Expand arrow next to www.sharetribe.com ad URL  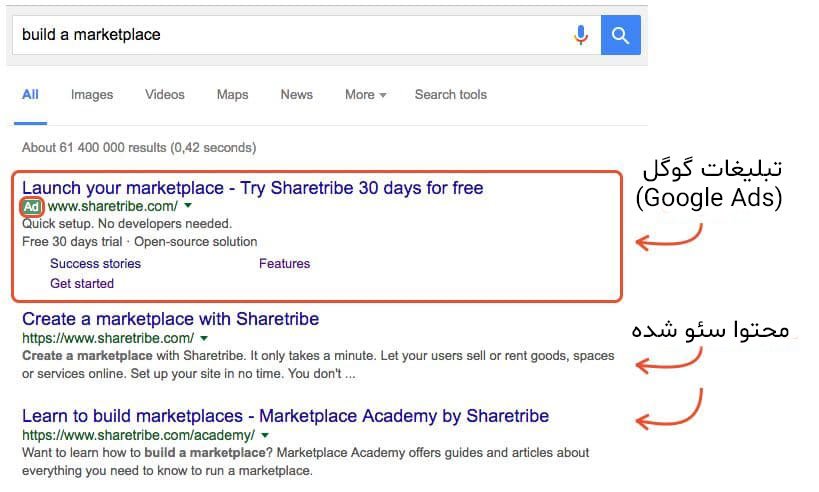[x=187, y=207]
